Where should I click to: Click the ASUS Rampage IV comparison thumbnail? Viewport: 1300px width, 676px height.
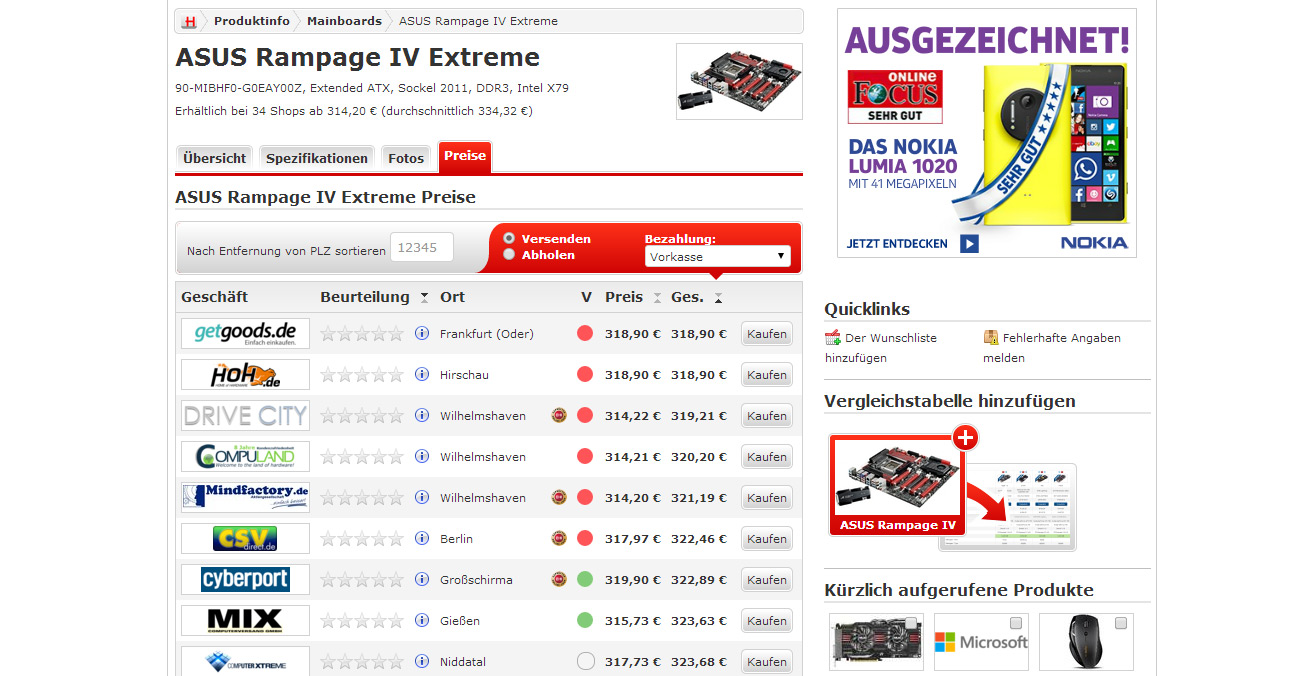coord(897,485)
